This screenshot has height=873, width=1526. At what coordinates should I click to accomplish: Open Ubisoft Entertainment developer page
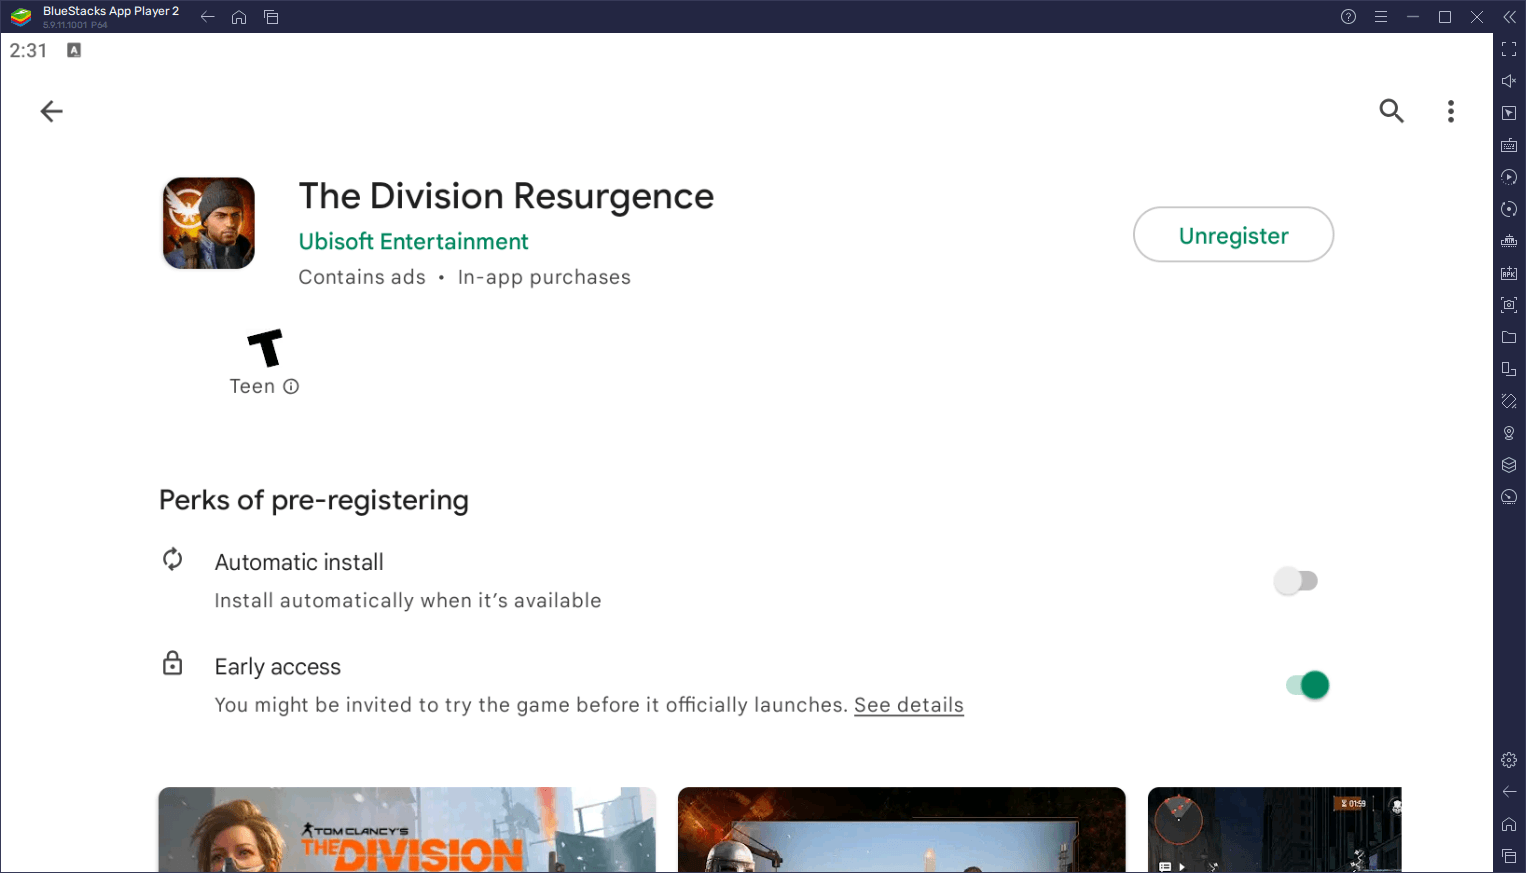(413, 242)
